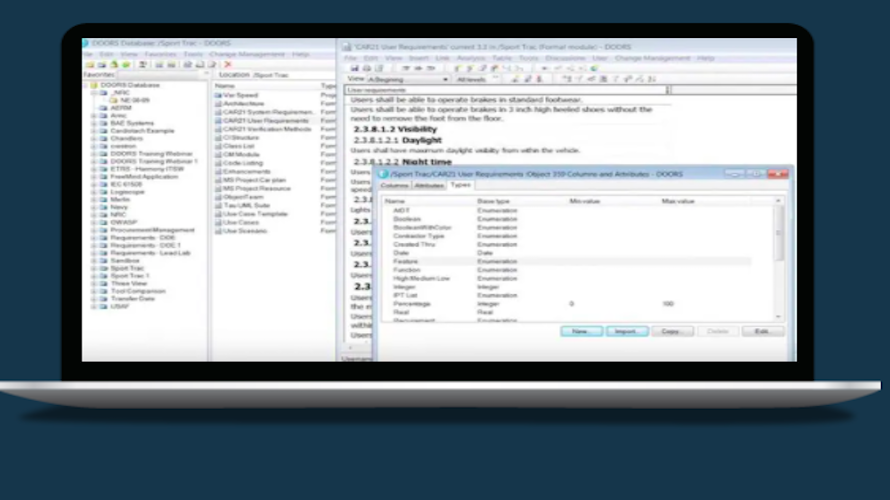Viewport: 890px width, 500px height.
Task: Click the red X delete icon in database toolbar
Action: pyautogui.click(x=228, y=65)
